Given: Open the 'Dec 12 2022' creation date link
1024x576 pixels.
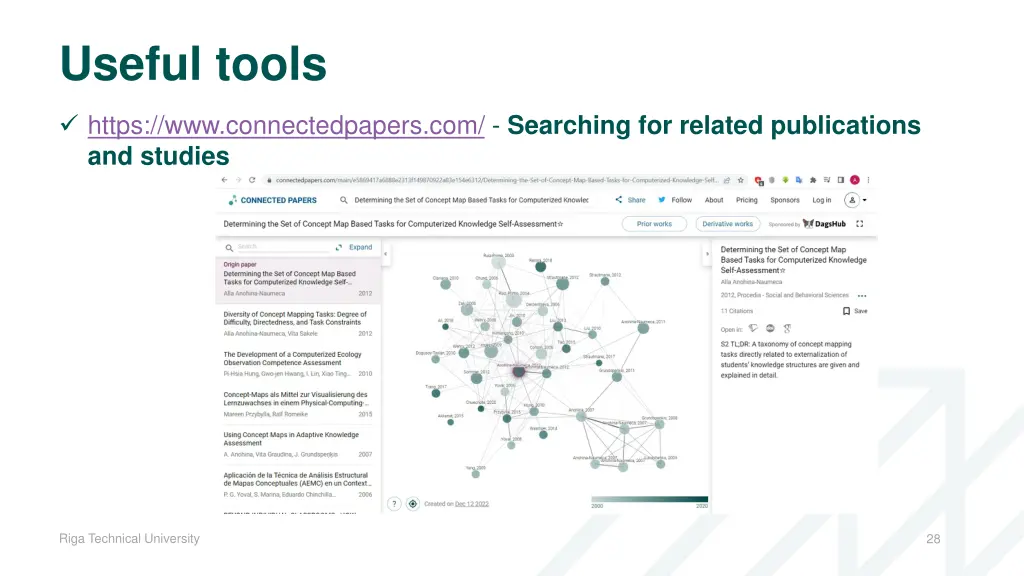Looking at the screenshot, I should 472,504.
